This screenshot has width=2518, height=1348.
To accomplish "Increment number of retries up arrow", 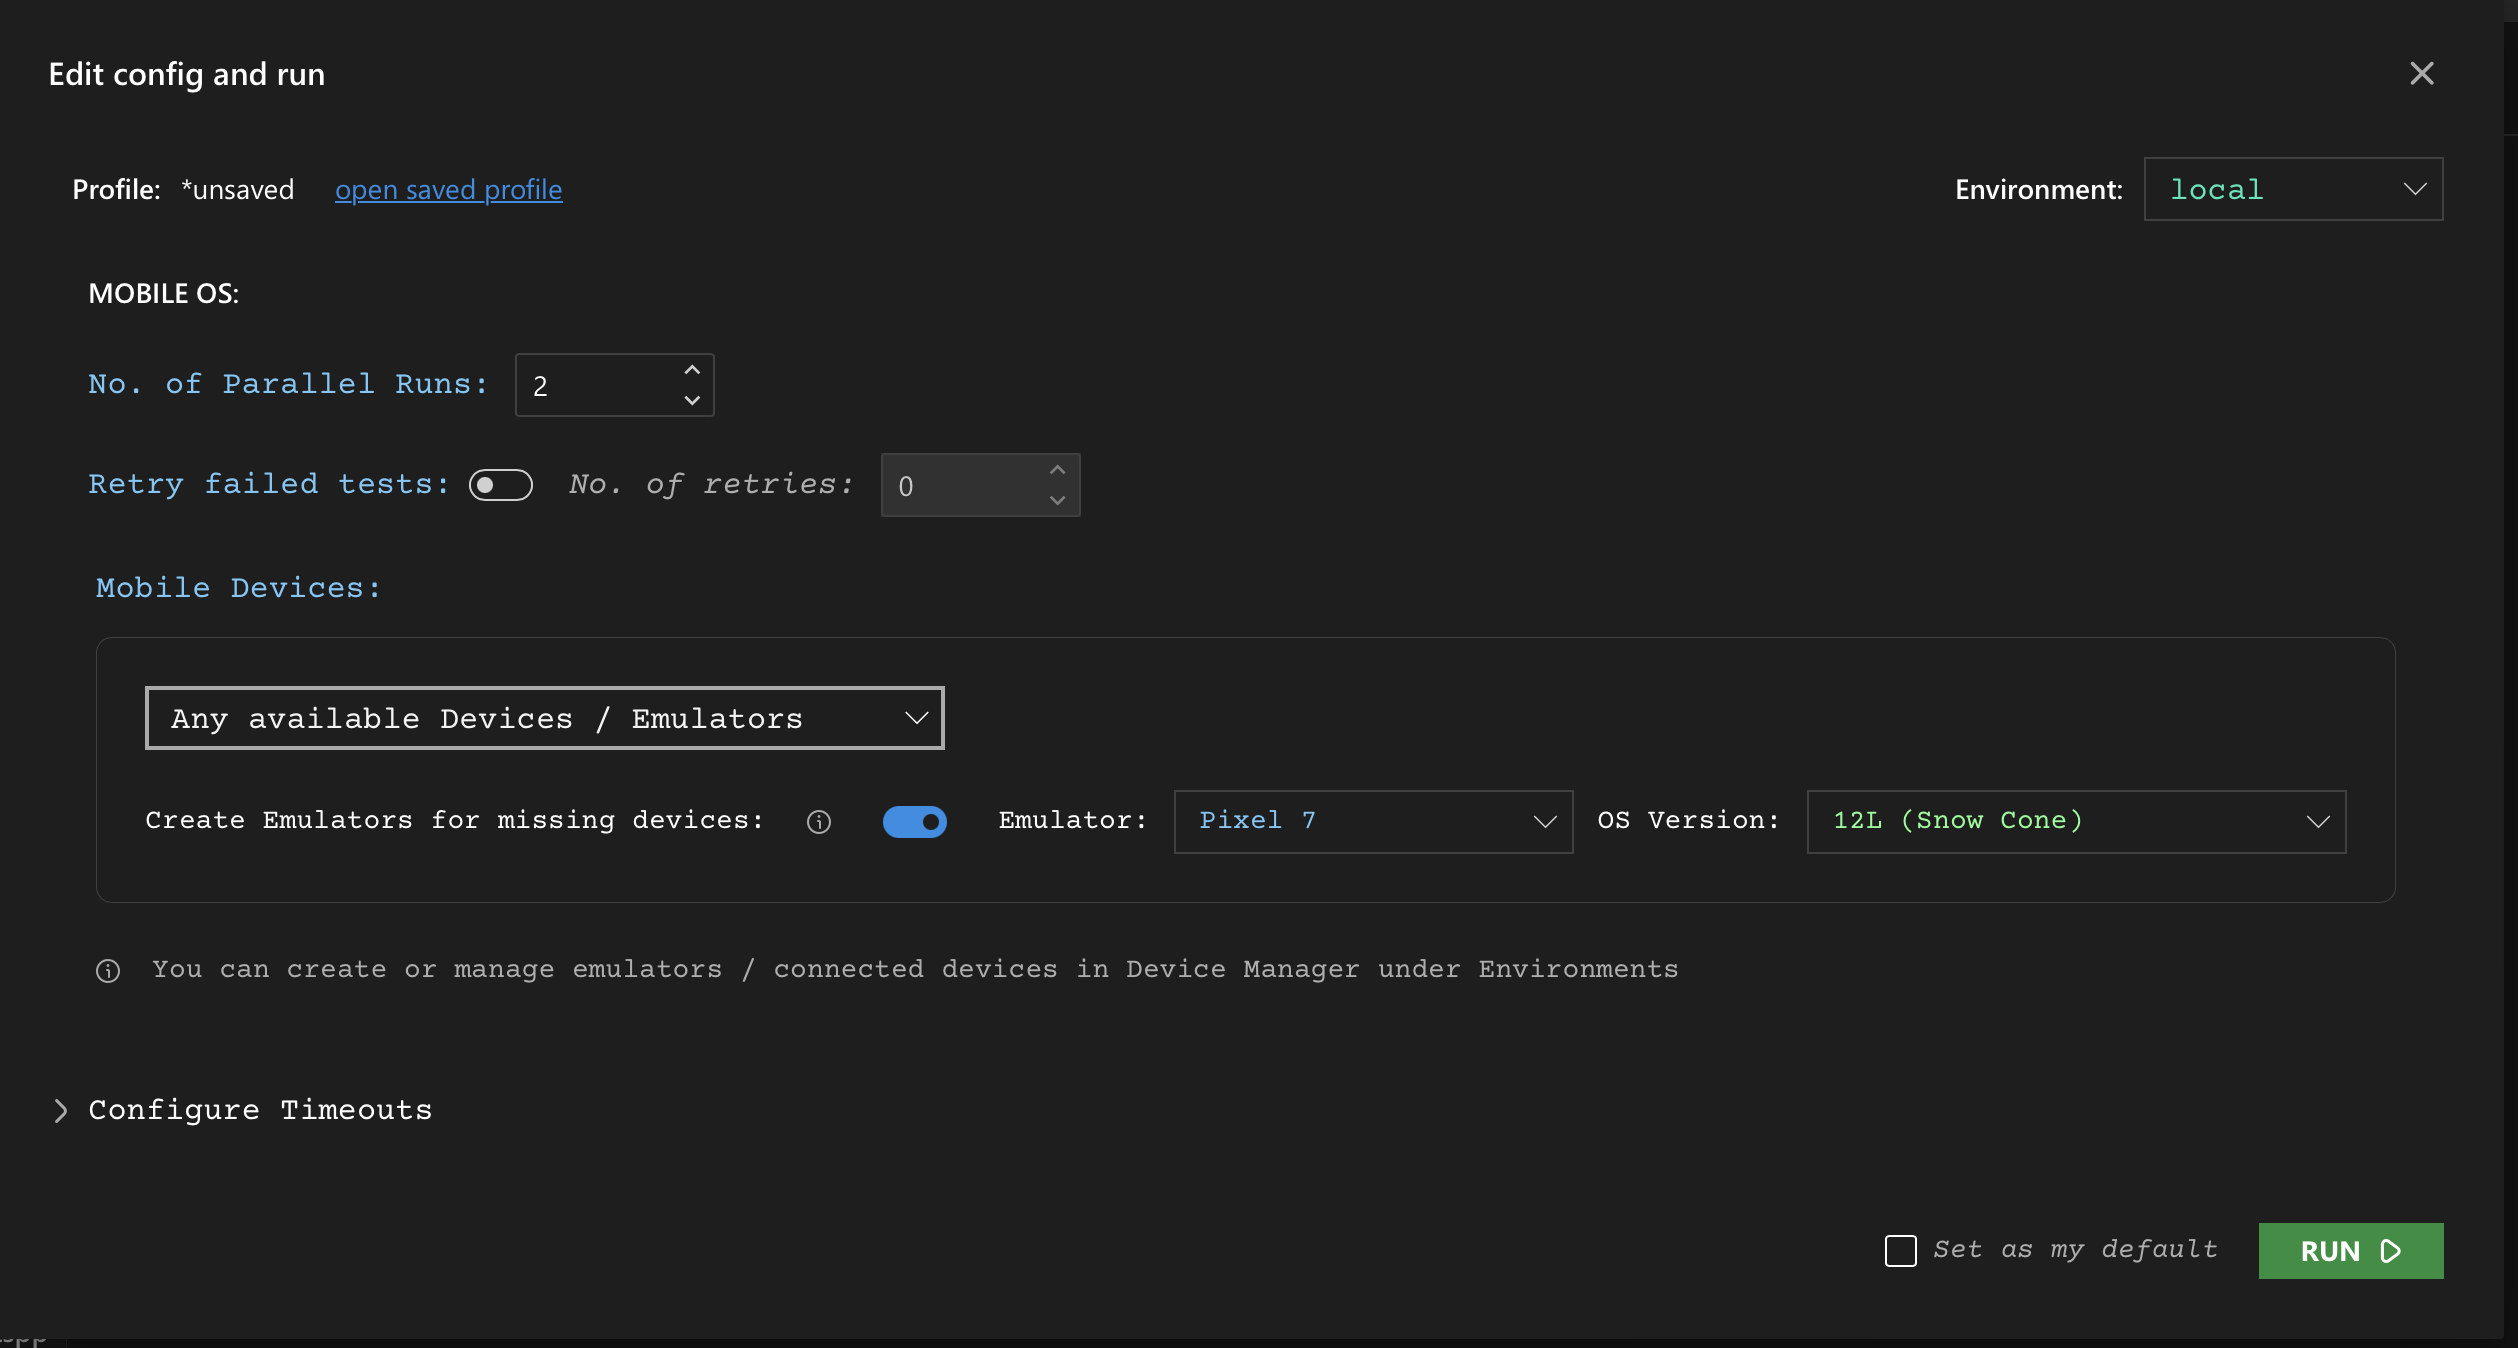I will coord(1057,470).
